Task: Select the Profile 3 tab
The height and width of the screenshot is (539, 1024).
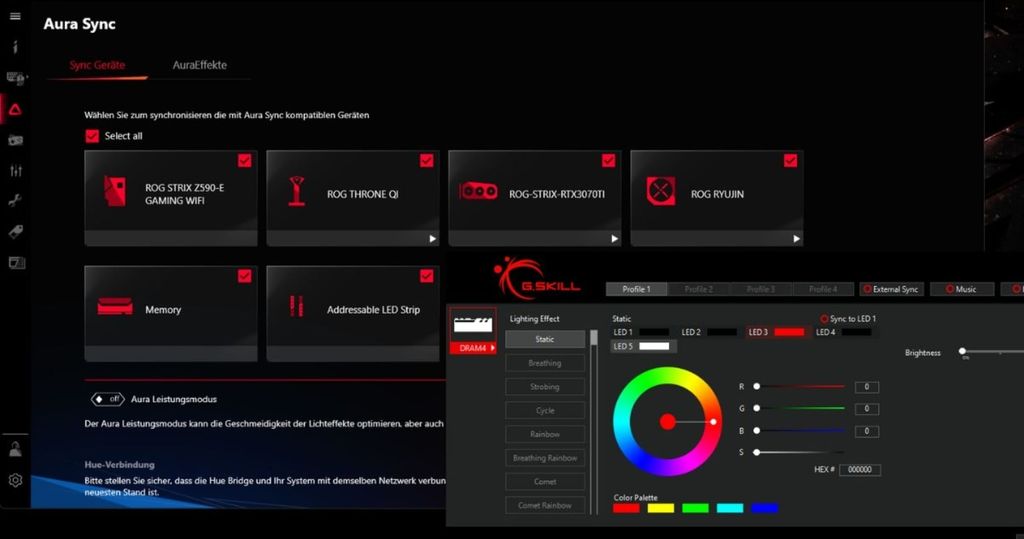Action: pyautogui.click(x=761, y=289)
